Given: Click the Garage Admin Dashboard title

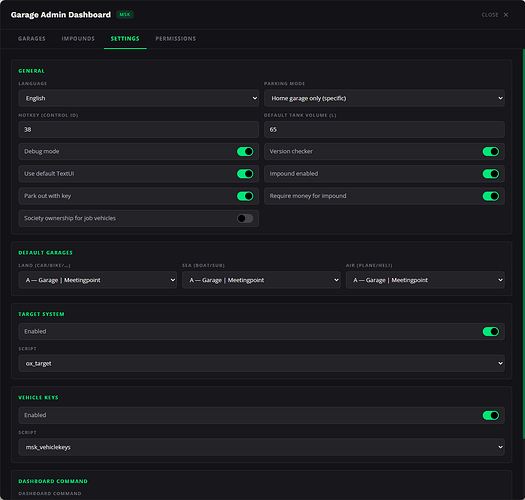Looking at the screenshot, I should [x=61, y=15].
